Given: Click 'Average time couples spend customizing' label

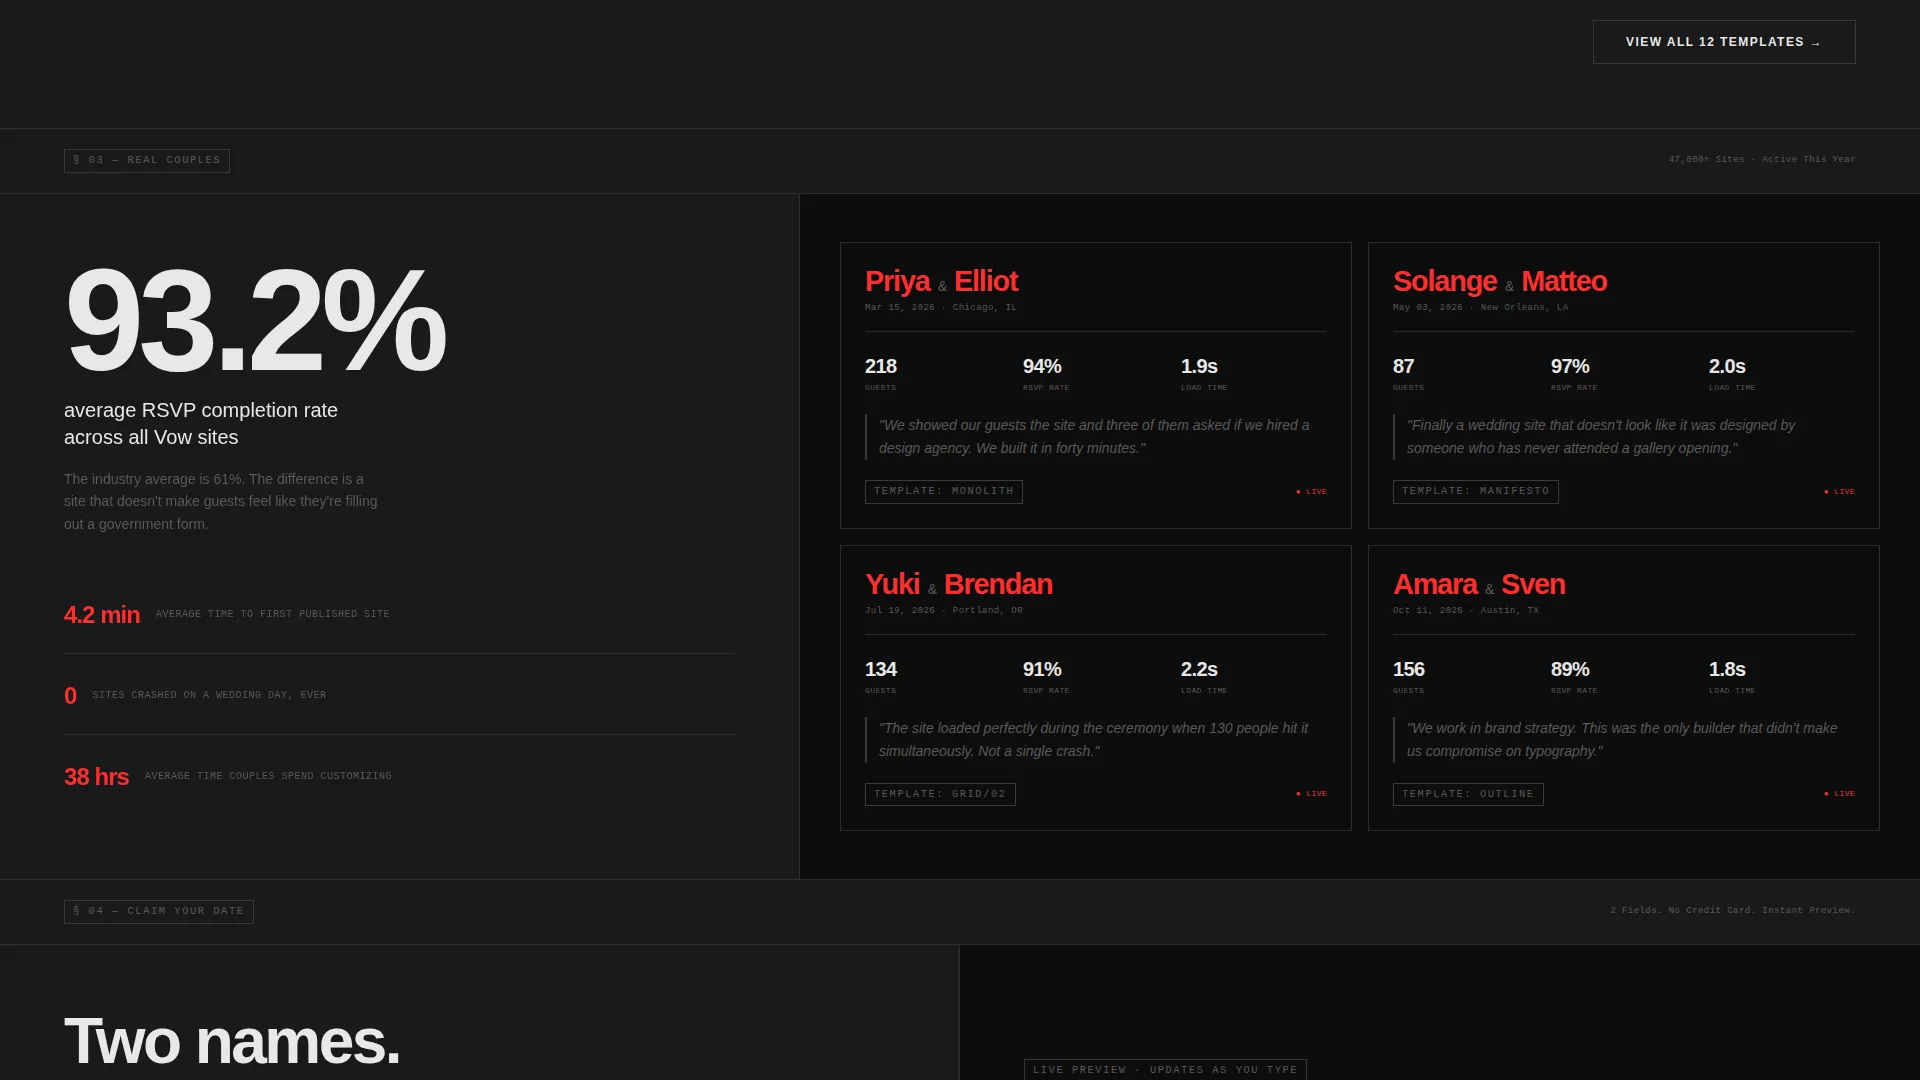Looking at the screenshot, I should pos(268,776).
